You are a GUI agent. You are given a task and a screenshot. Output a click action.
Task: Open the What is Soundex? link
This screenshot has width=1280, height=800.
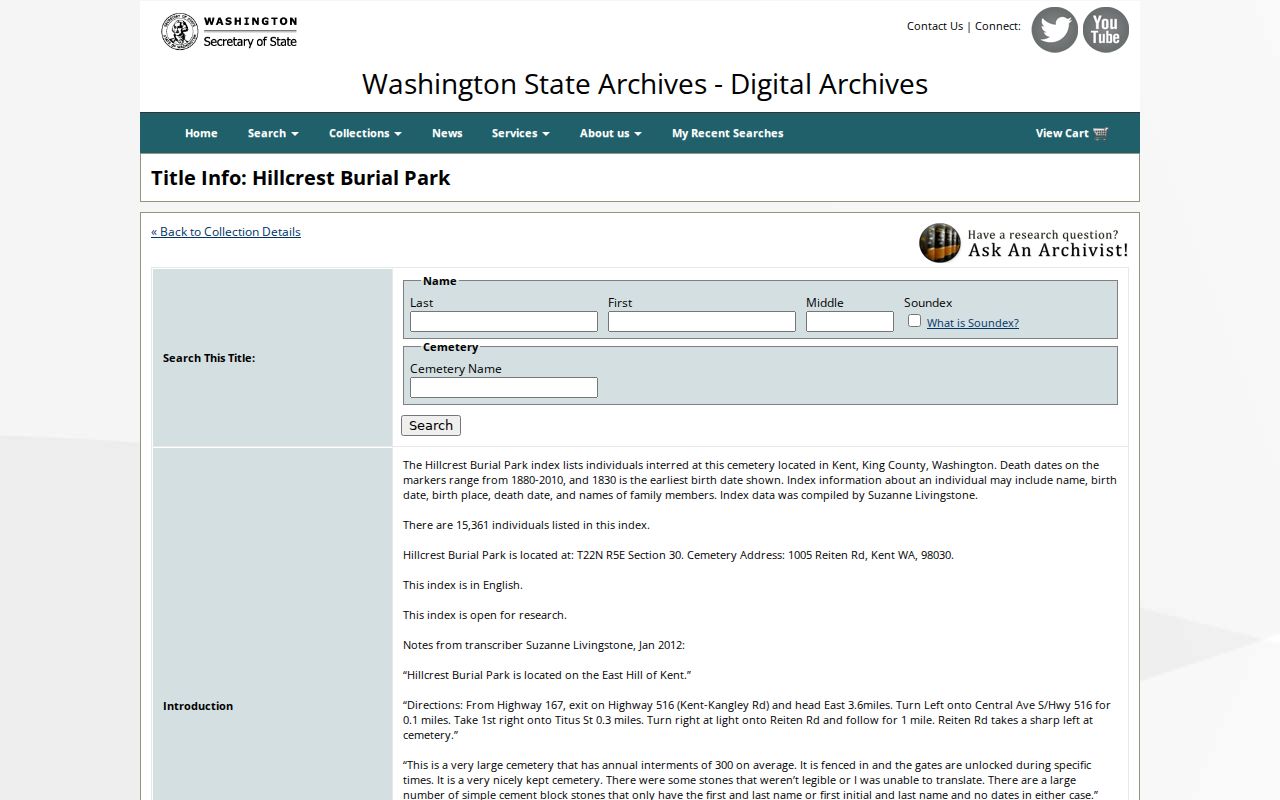tap(973, 323)
